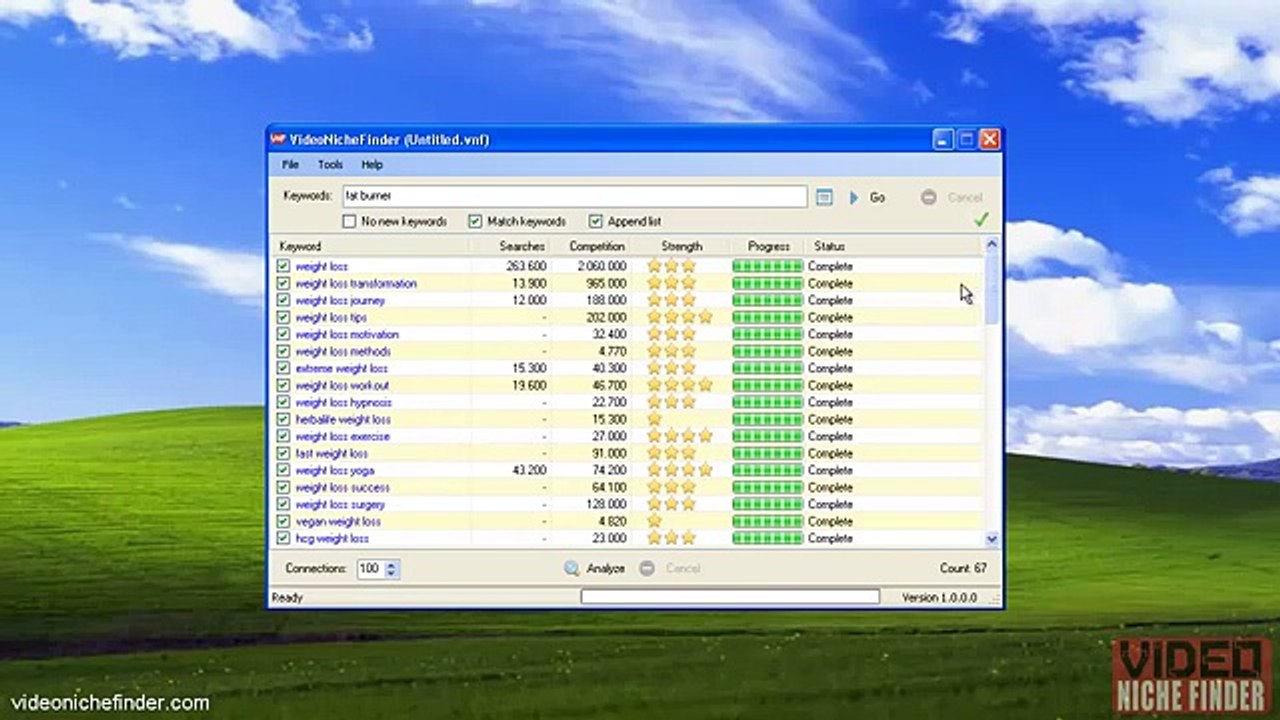
Task: Uncheck the 'weight loss' row checkbox
Action: (x=283, y=266)
